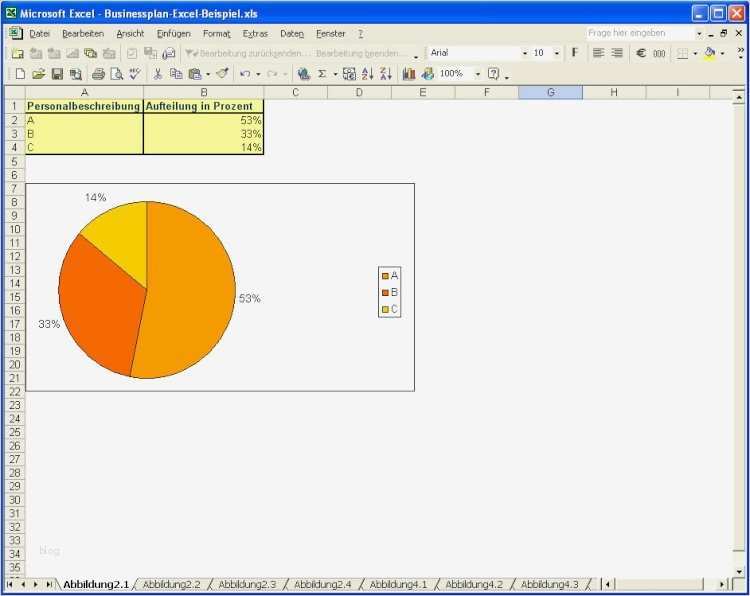750x596 pixels.
Task: Click the vertical scrollbar down arrow
Action: pyautogui.click(x=739, y=572)
